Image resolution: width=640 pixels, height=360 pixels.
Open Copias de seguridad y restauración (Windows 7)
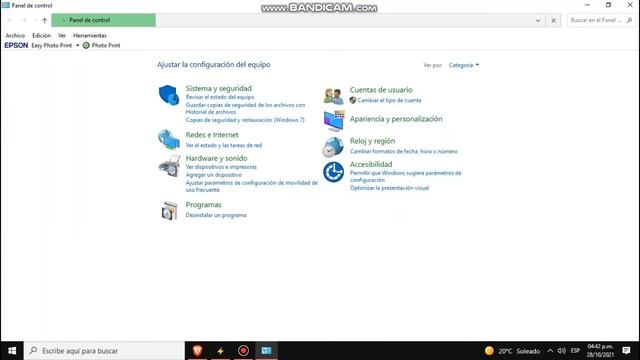tap(245, 120)
